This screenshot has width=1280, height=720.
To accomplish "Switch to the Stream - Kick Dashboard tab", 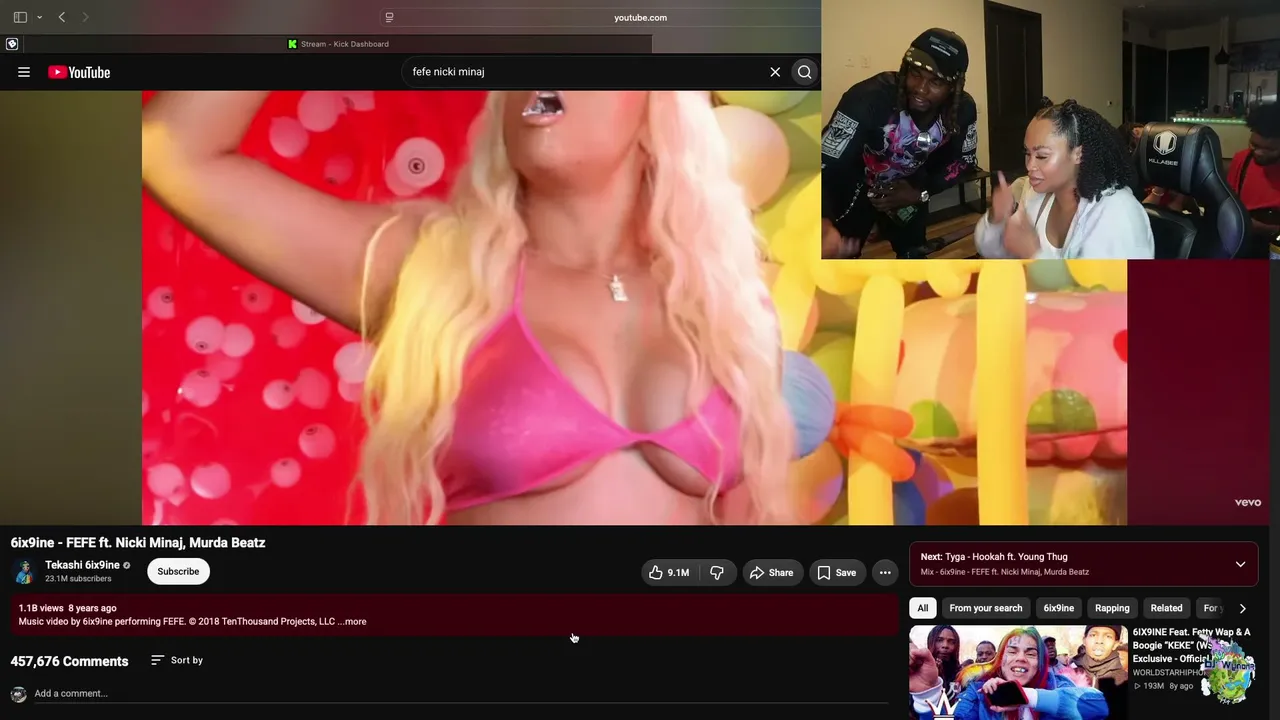I will pos(338,44).
